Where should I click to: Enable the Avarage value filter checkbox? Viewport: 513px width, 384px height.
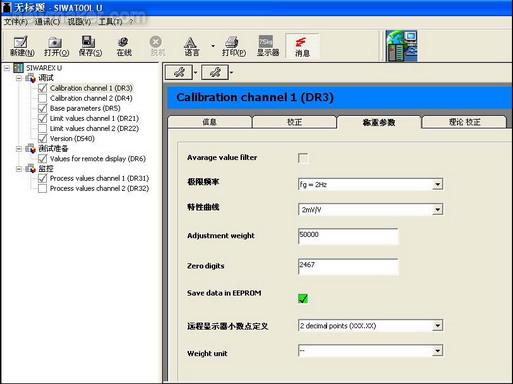click(303, 158)
